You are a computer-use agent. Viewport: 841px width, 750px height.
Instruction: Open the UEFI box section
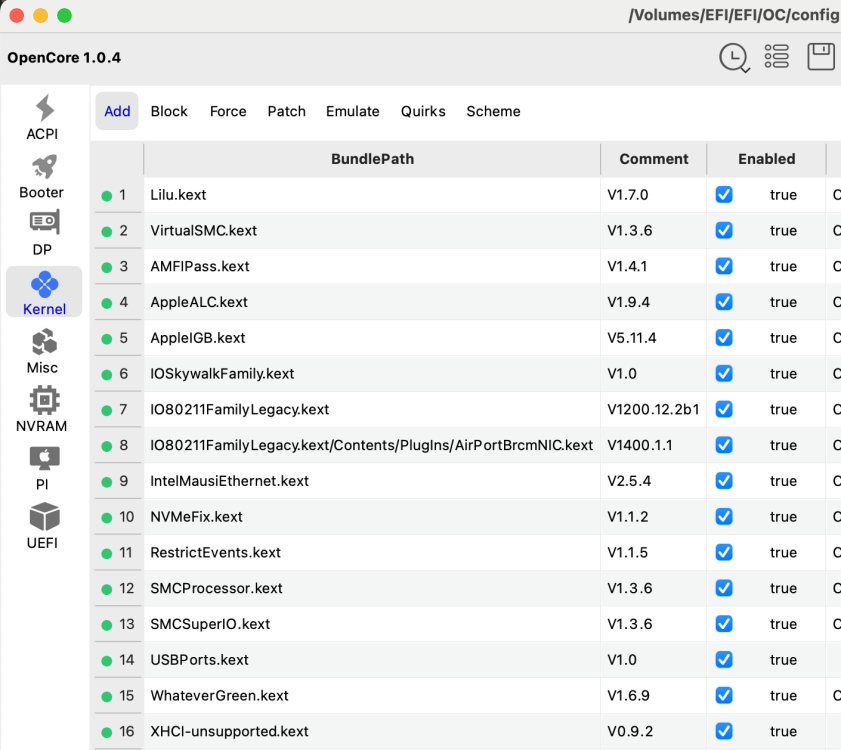point(43,526)
